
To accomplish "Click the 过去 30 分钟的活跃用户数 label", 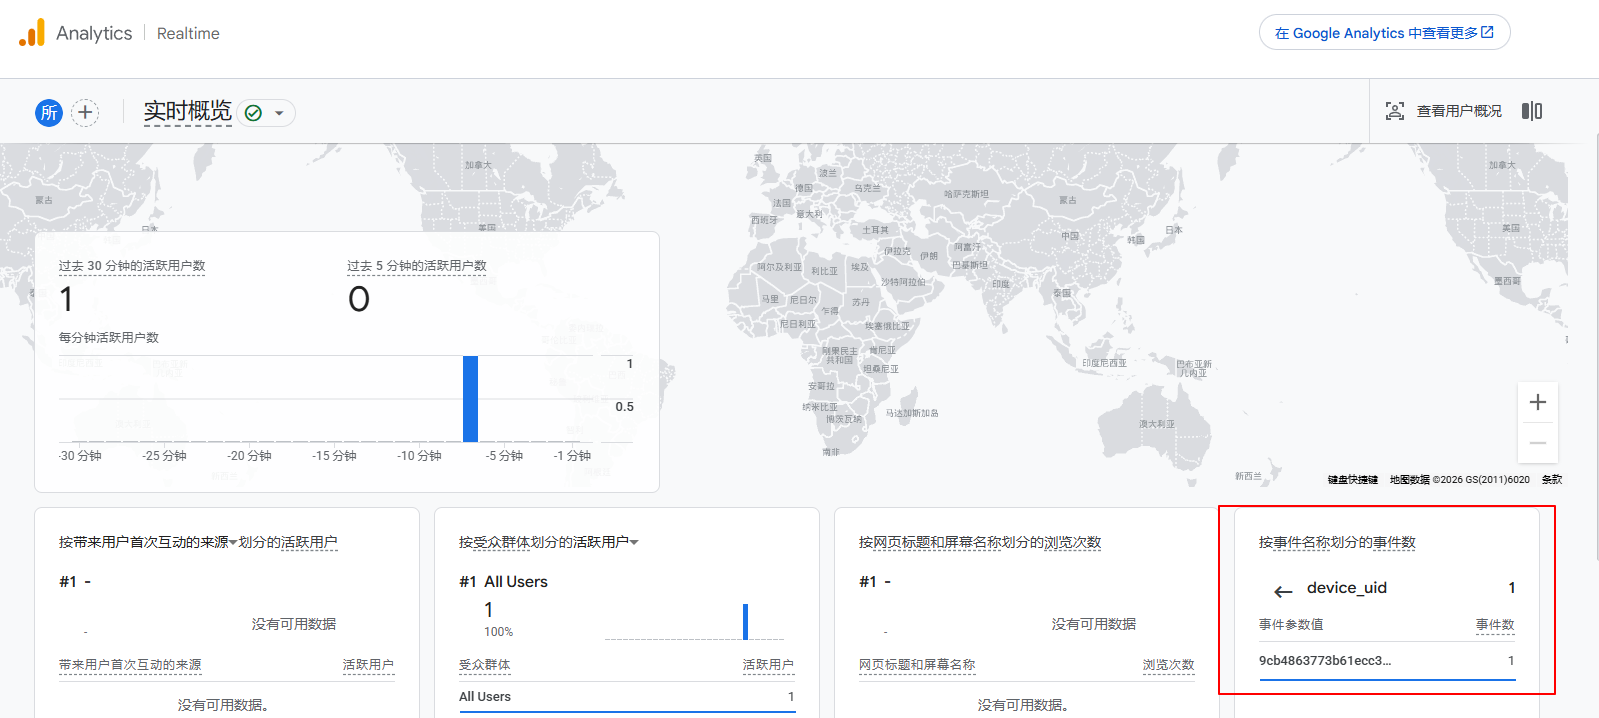I will tap(132, 266).
